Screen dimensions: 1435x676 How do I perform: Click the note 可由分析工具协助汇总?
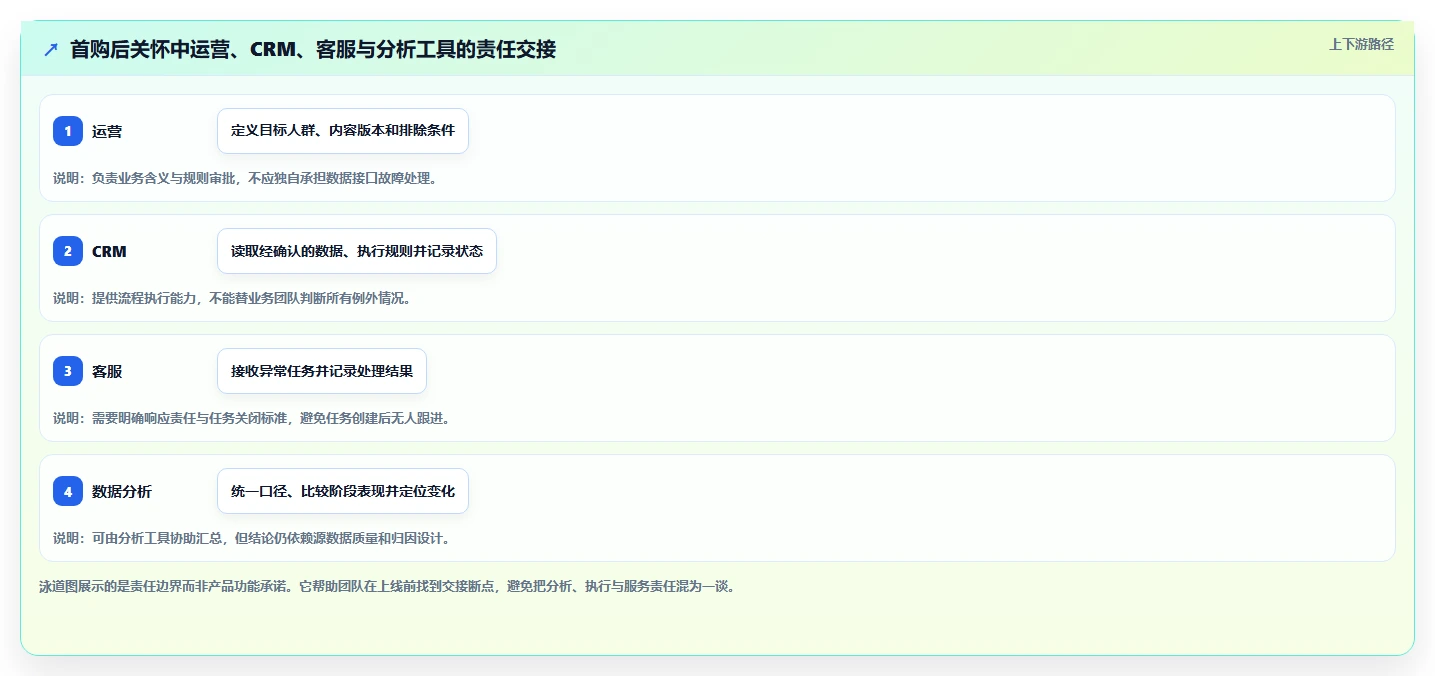click(157, 538)
